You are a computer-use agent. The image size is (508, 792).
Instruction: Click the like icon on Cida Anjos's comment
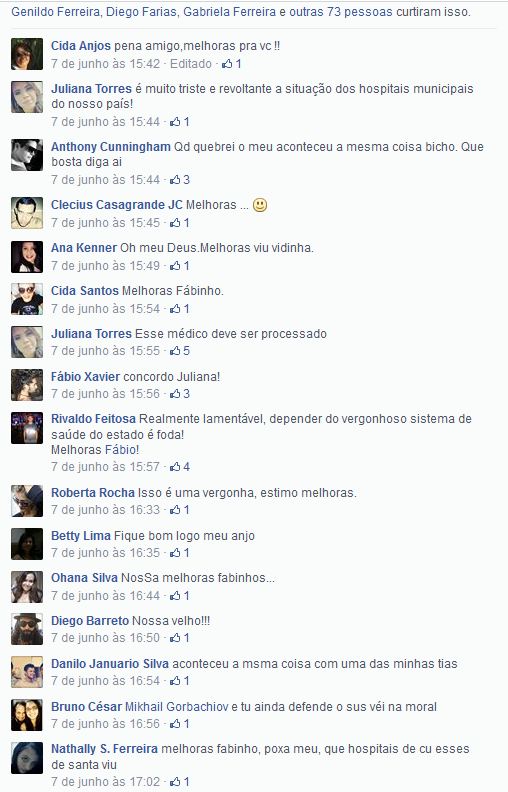coord(228,64)
